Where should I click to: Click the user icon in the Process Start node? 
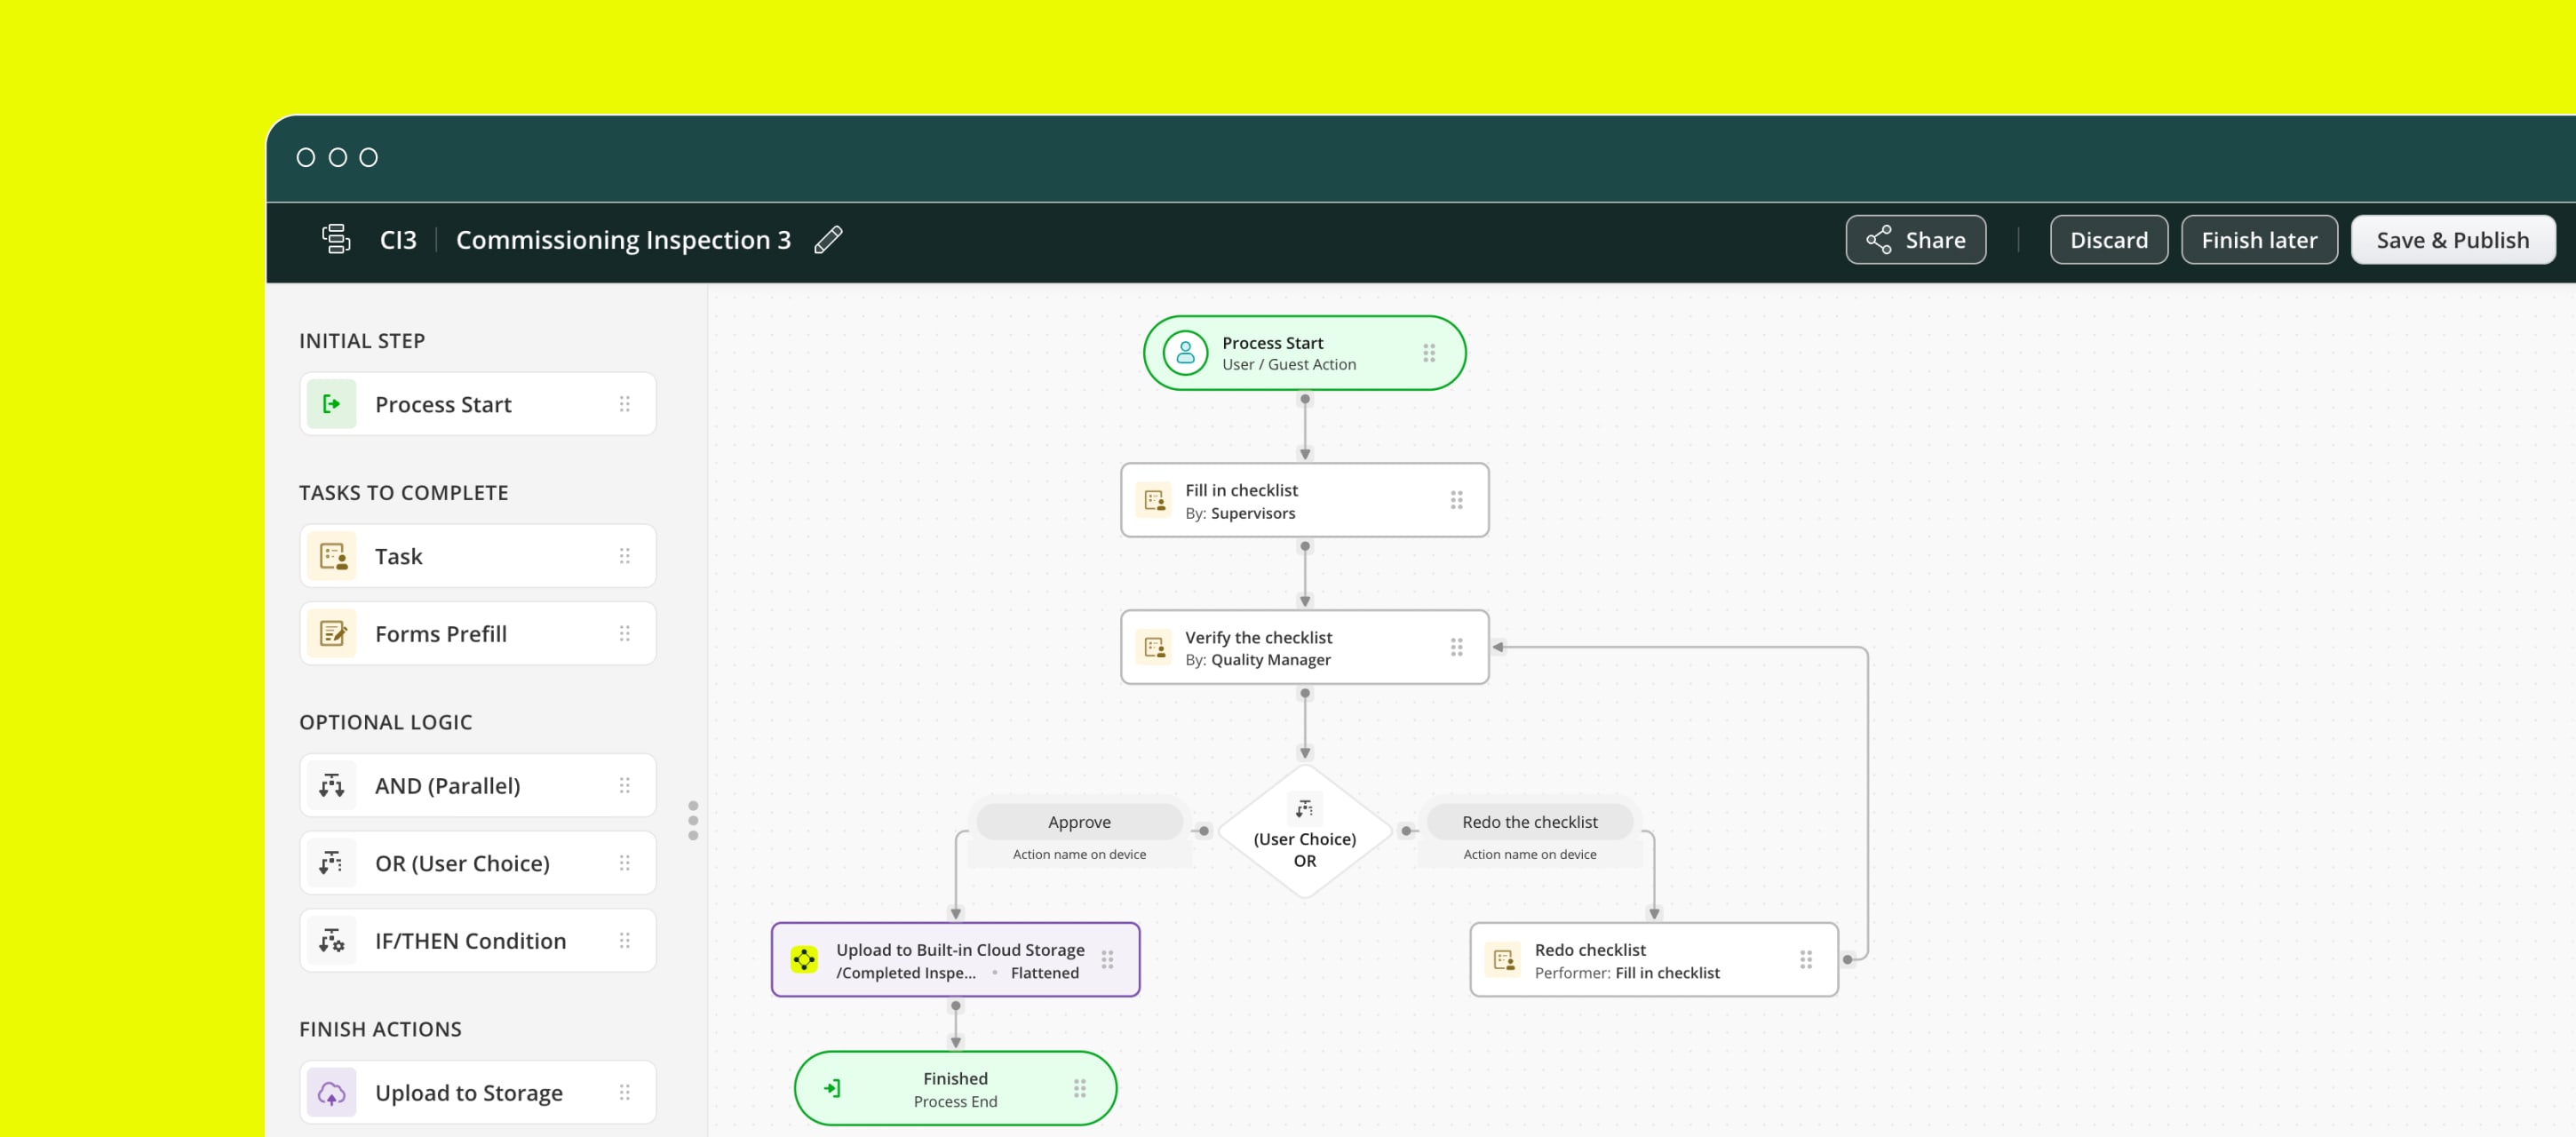pyautogui.click(x=1185, y=353)
